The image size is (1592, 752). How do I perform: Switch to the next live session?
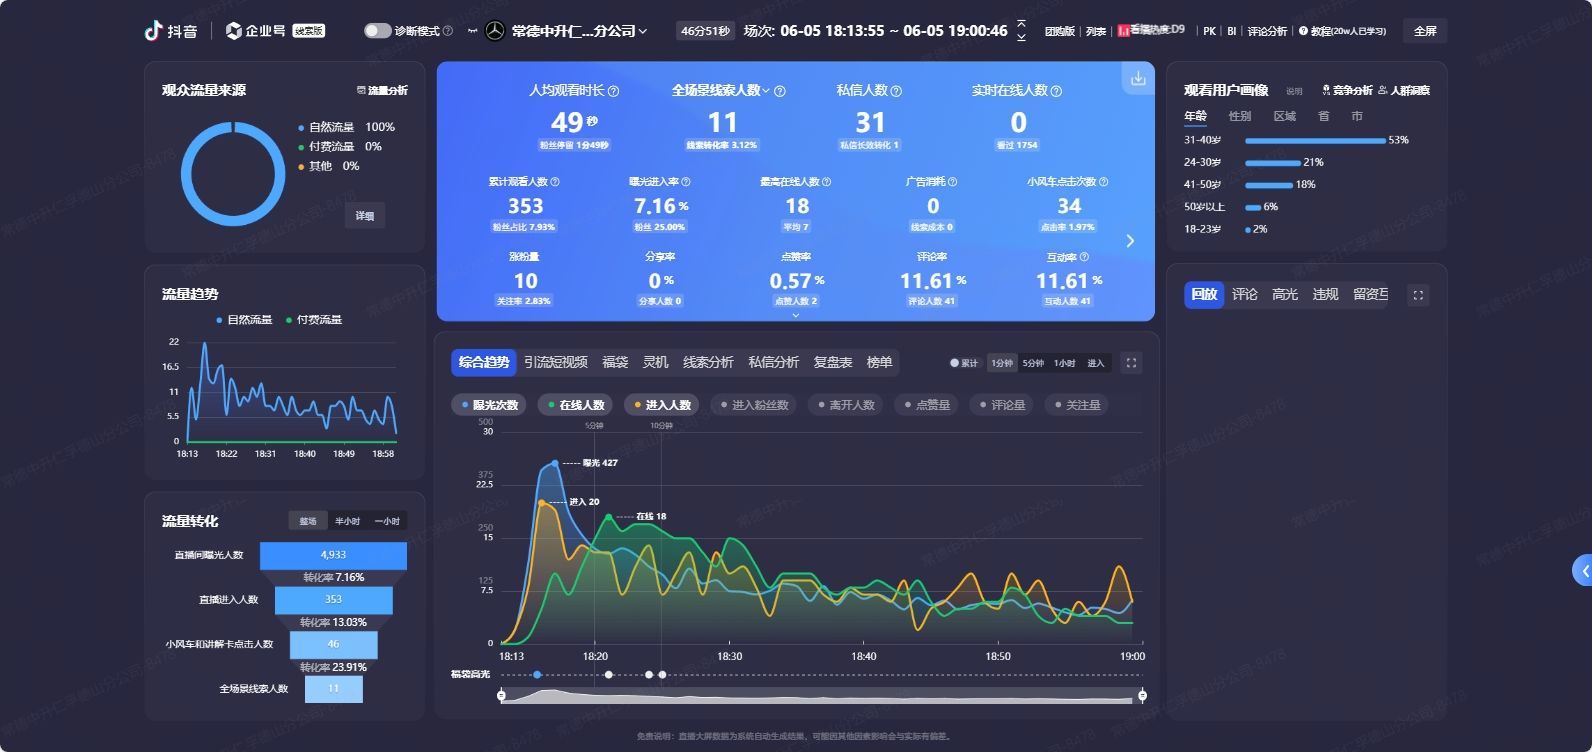pos(1021,38)
